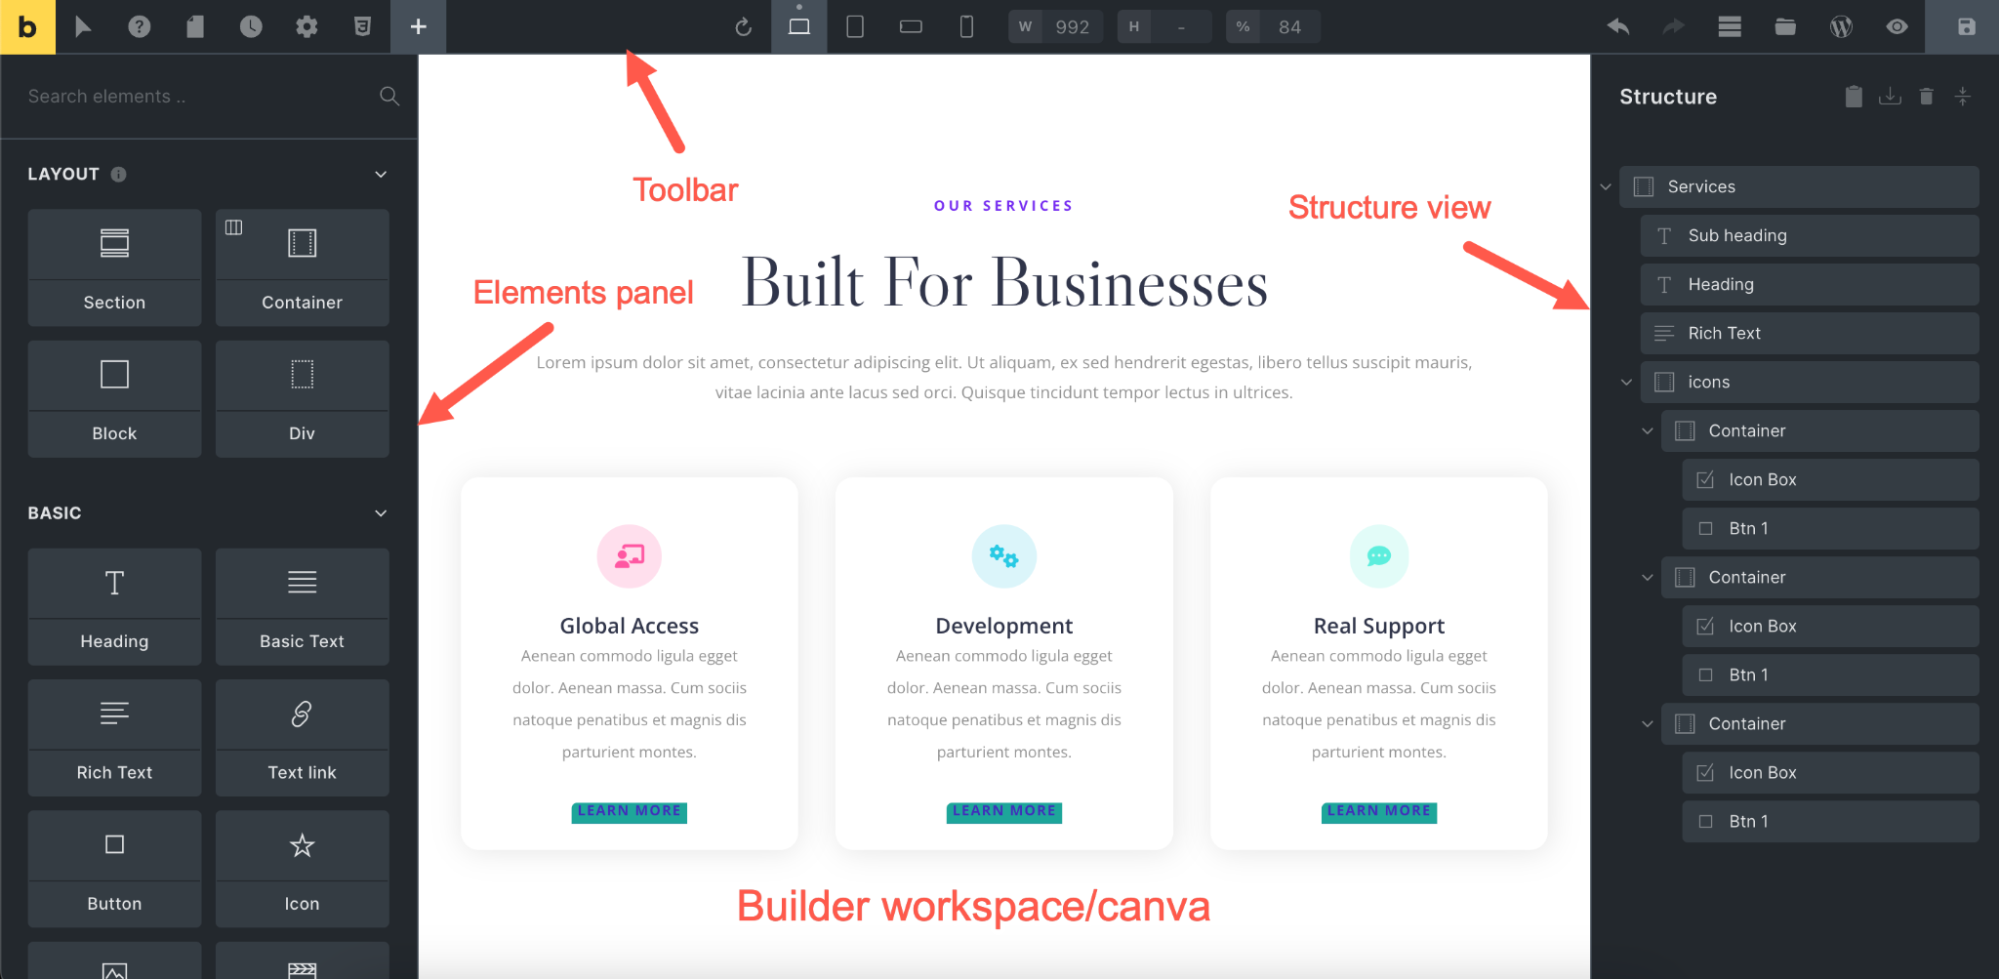1999x980 pixels.
Task: Switch to mobile preview mode
Action: pos(966,27)
